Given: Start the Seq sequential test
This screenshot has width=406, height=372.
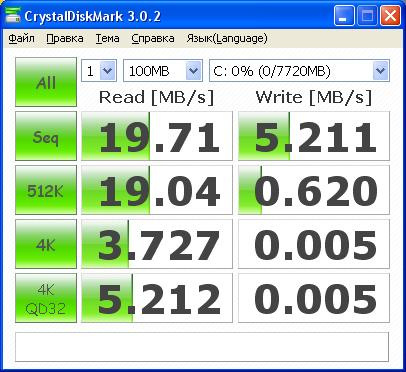Looking at the screenshot, I should coord(46,136).
